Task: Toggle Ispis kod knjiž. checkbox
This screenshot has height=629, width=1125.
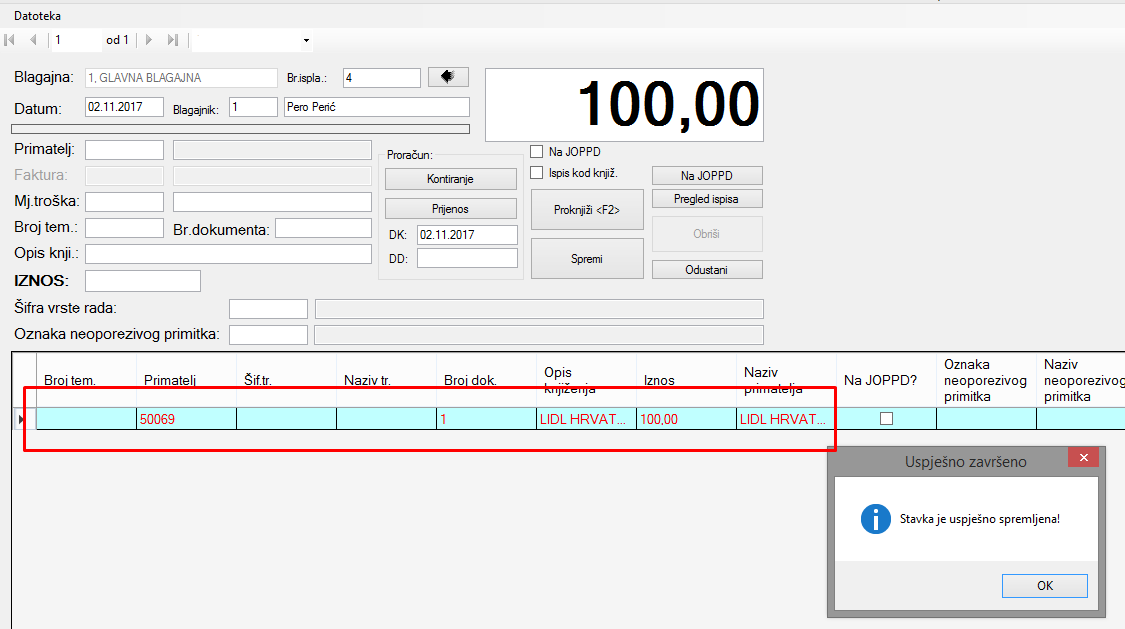Action: [x=537, y=173]
